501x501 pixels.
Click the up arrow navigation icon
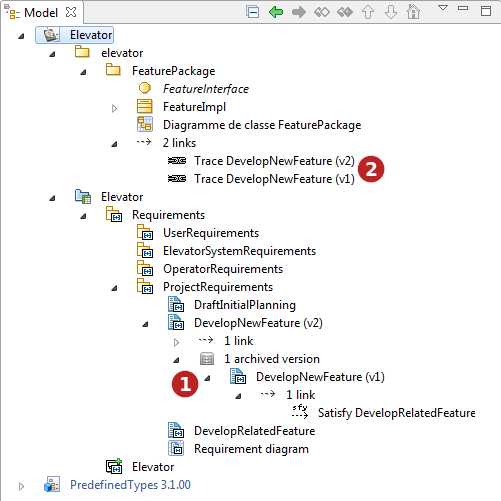[x=368, y=12]
